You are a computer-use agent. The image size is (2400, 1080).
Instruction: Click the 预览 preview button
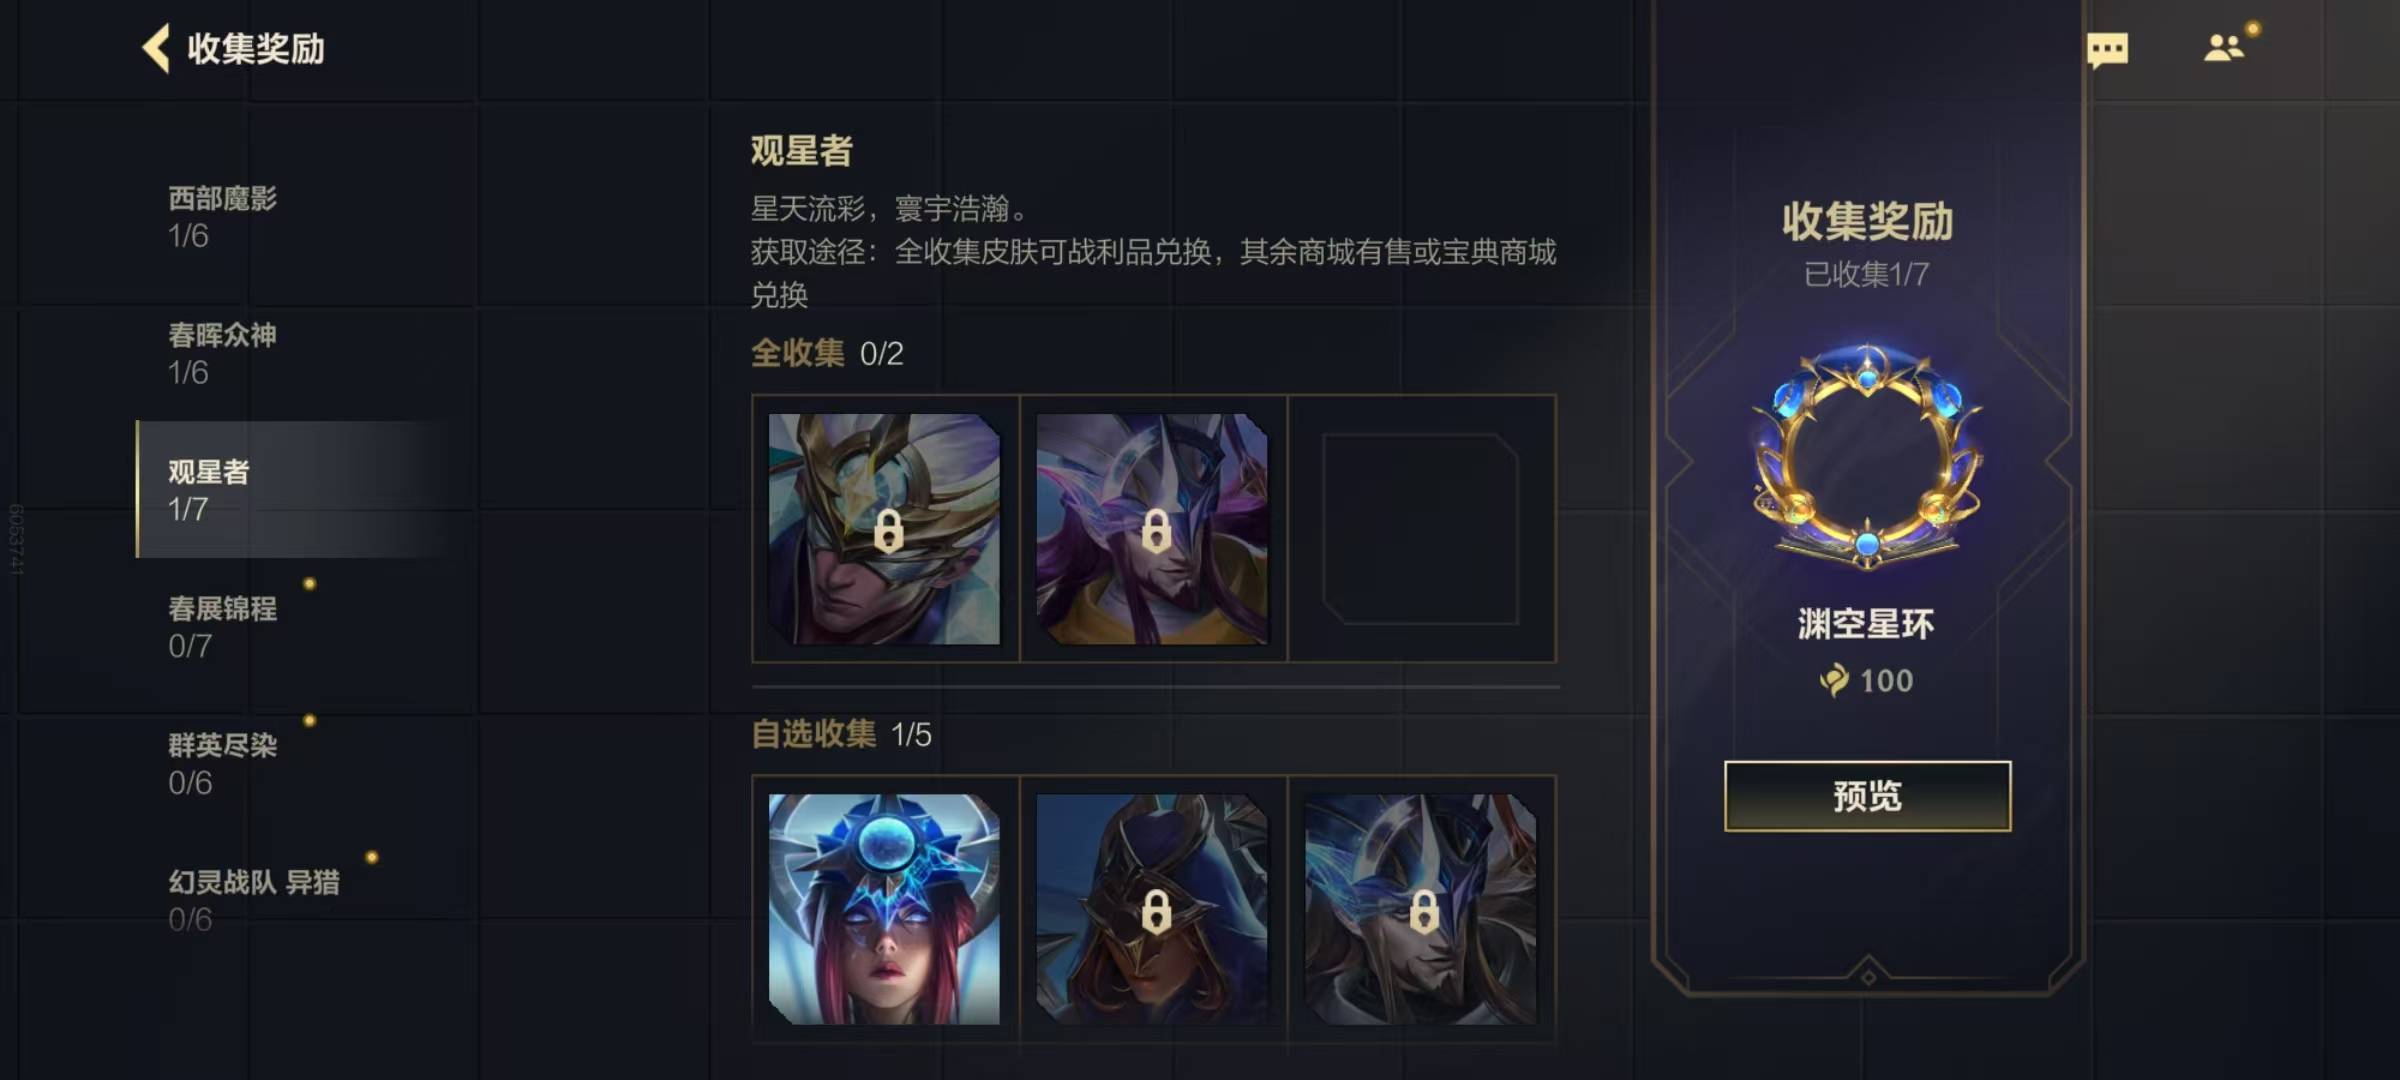(1867, 796)
